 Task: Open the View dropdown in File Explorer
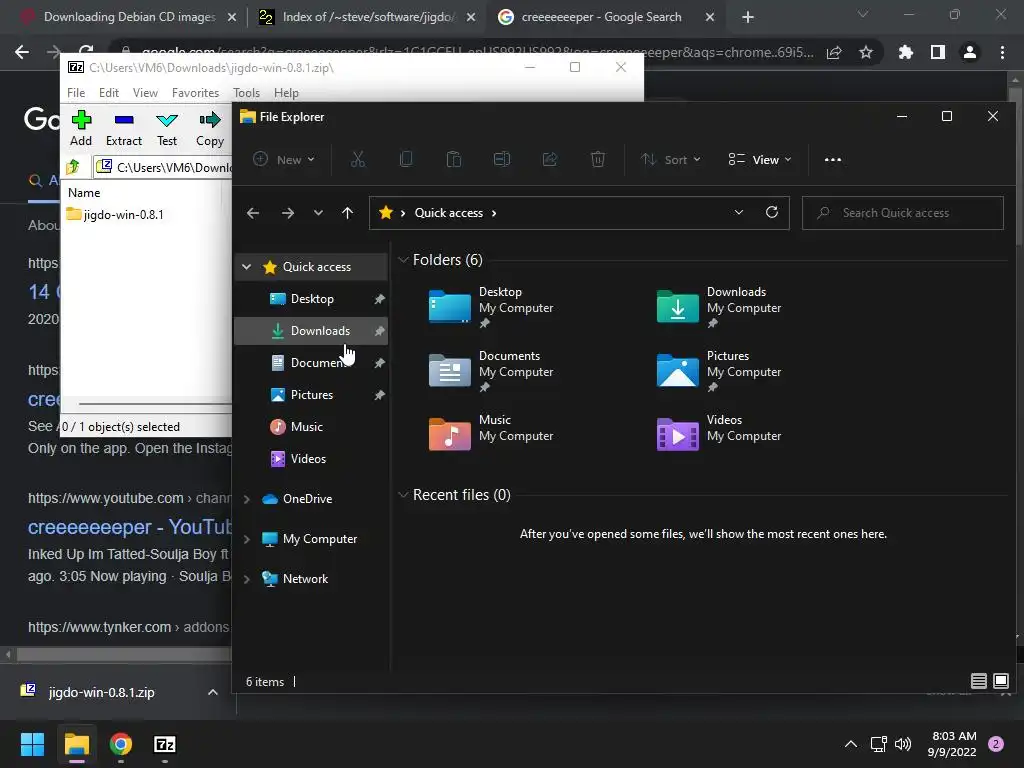760,159
